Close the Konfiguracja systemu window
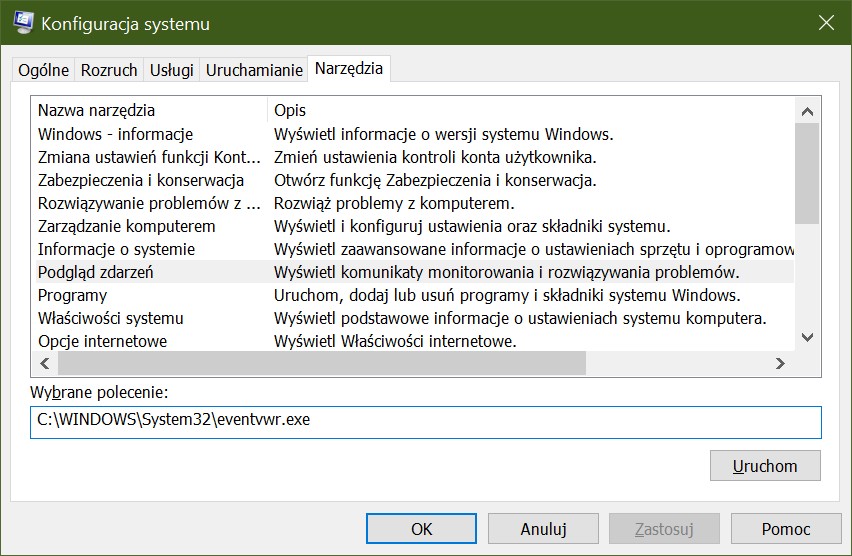The width and height of the screenshot is (852, 556). click(x=826, y=23)
